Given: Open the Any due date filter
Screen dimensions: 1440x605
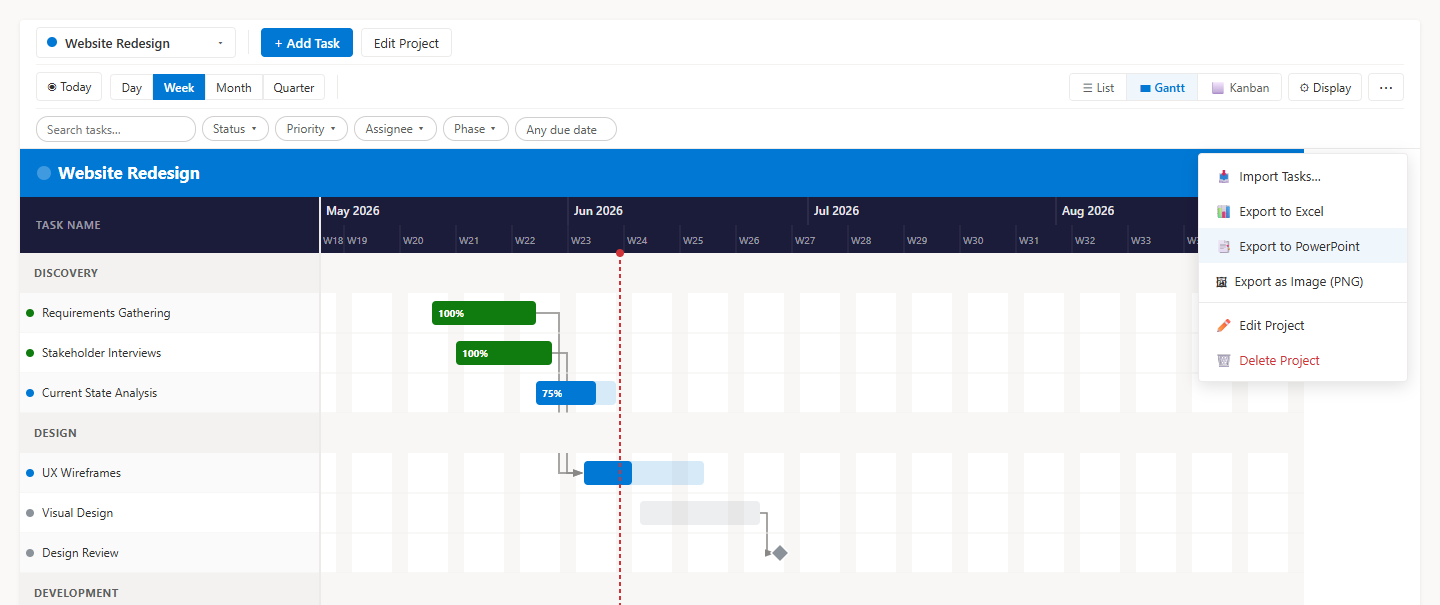Looking at the screenshot, I should 566,129.
